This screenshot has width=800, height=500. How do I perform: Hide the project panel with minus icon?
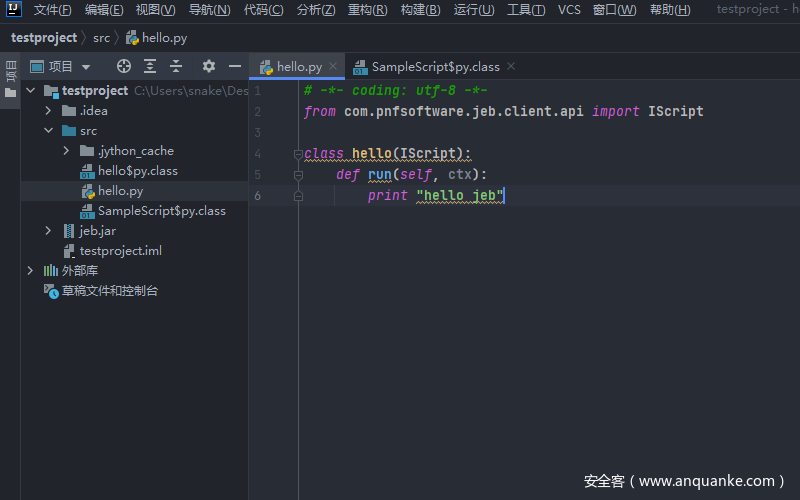coord(235,66)
